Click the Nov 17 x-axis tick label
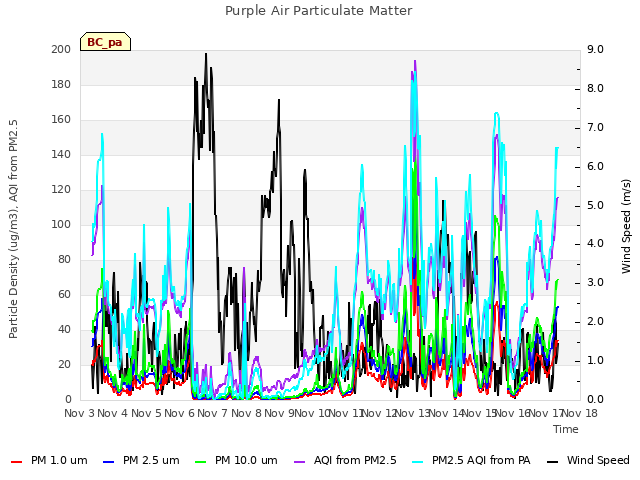The height and width of the screenshot is (480, 640). tap(546, 413)
